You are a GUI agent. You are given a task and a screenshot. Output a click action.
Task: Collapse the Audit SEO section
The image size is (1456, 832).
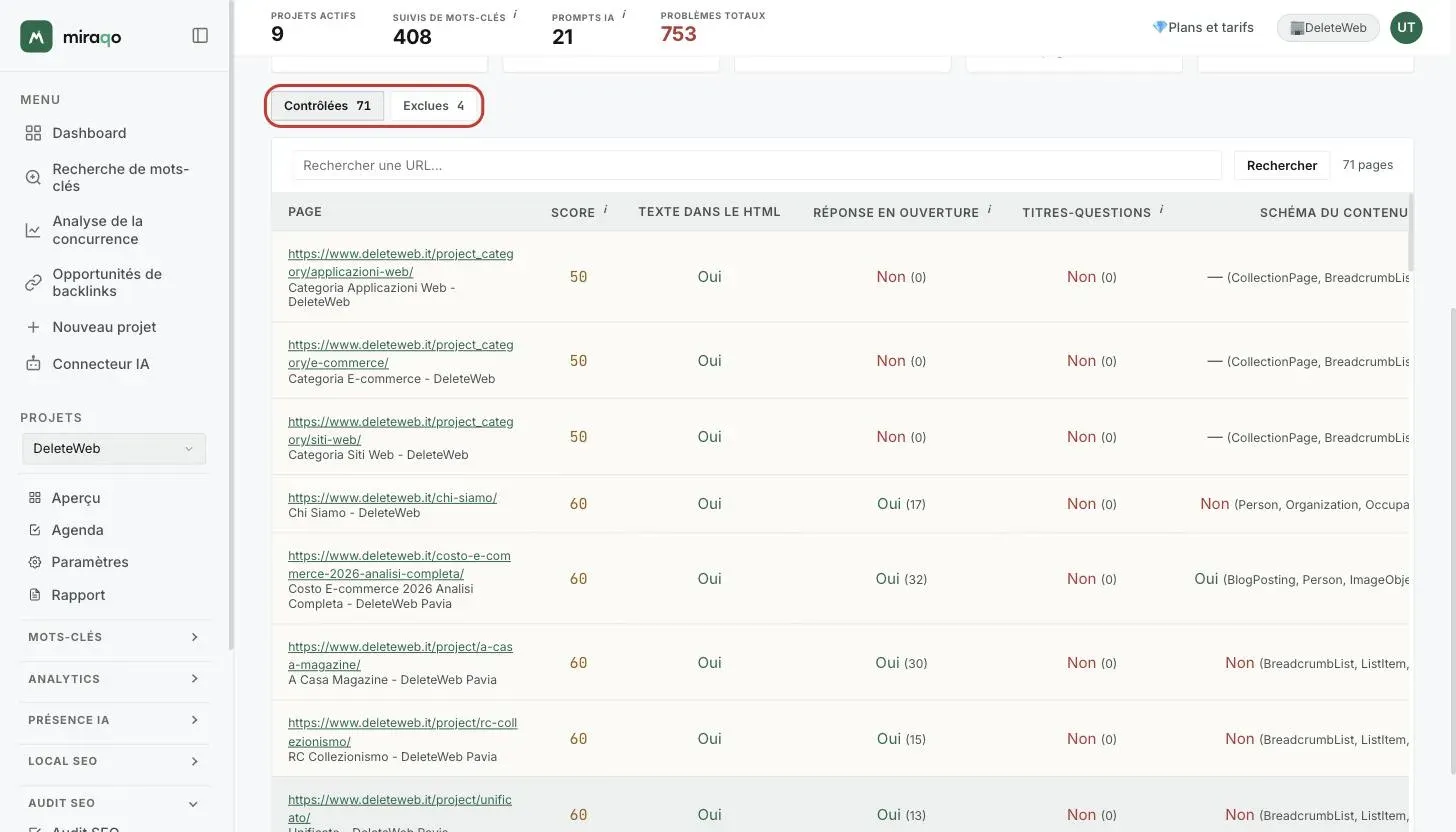[x=114, y=803]
